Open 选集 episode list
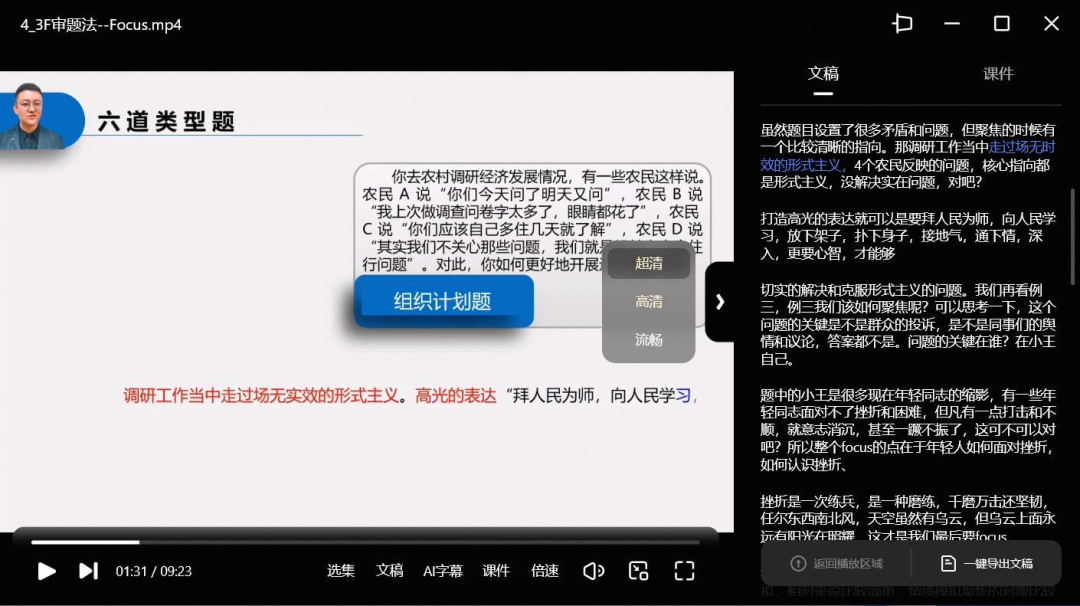This screenshot has height=606, width=1080. pyautogui.click(x=340, y=571)
